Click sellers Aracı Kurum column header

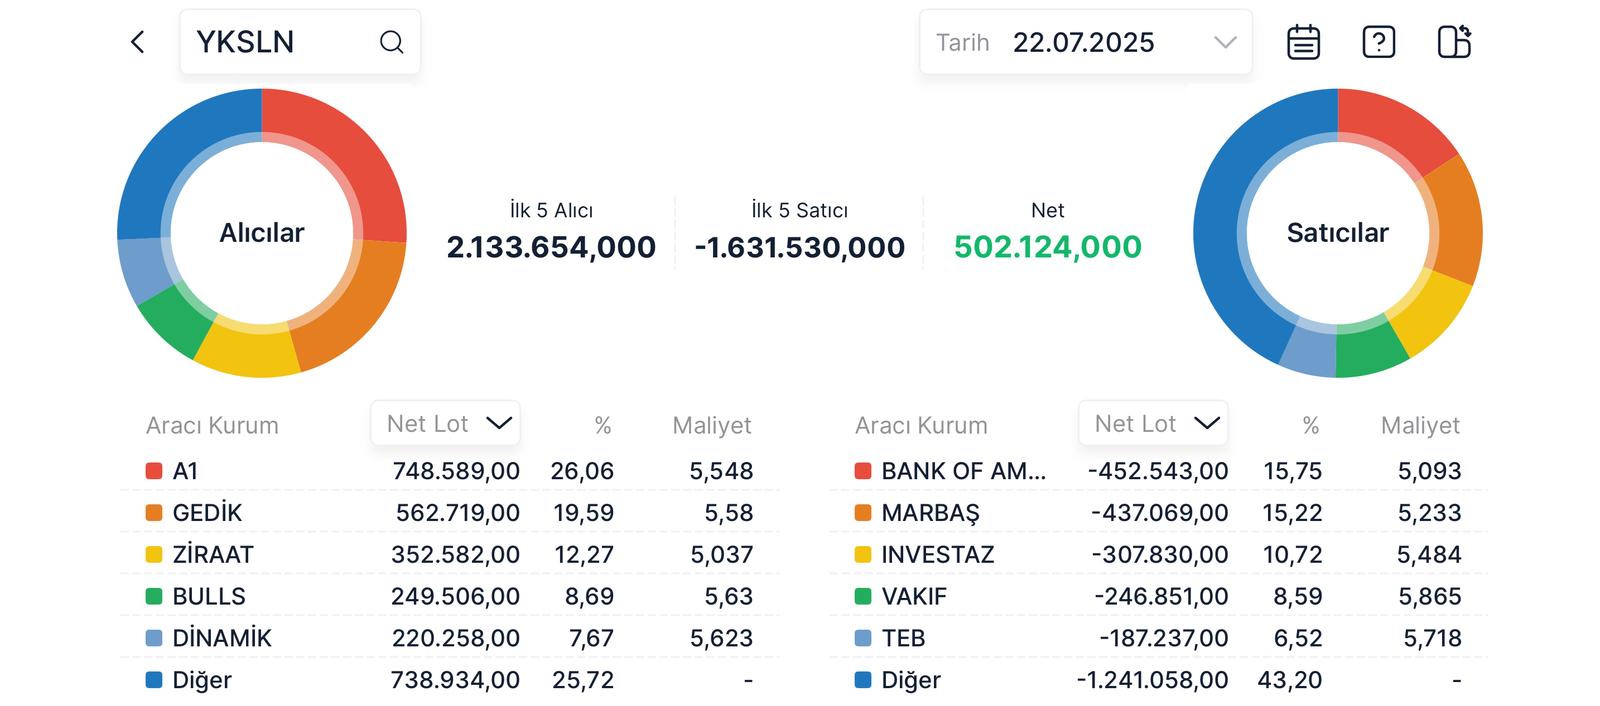(x=921, y=426)
